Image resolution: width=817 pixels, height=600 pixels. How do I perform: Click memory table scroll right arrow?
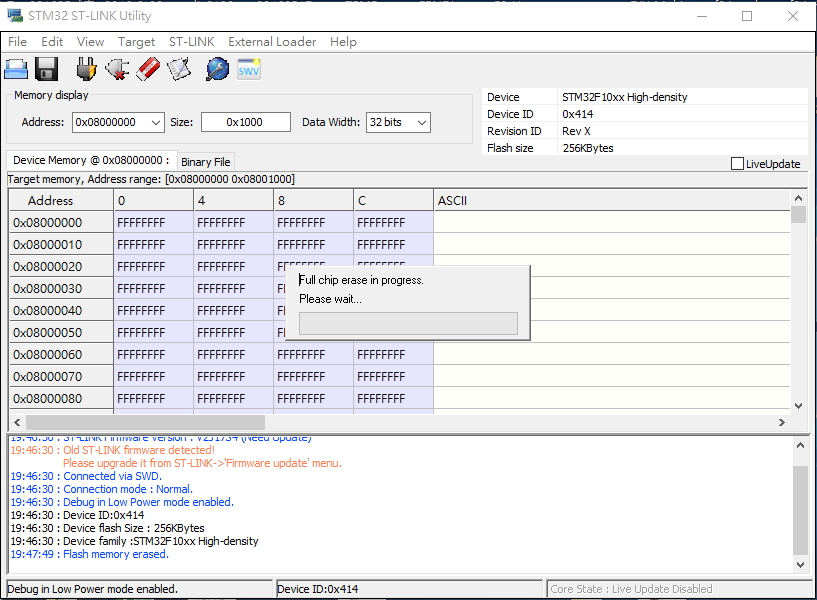point(782,422)
